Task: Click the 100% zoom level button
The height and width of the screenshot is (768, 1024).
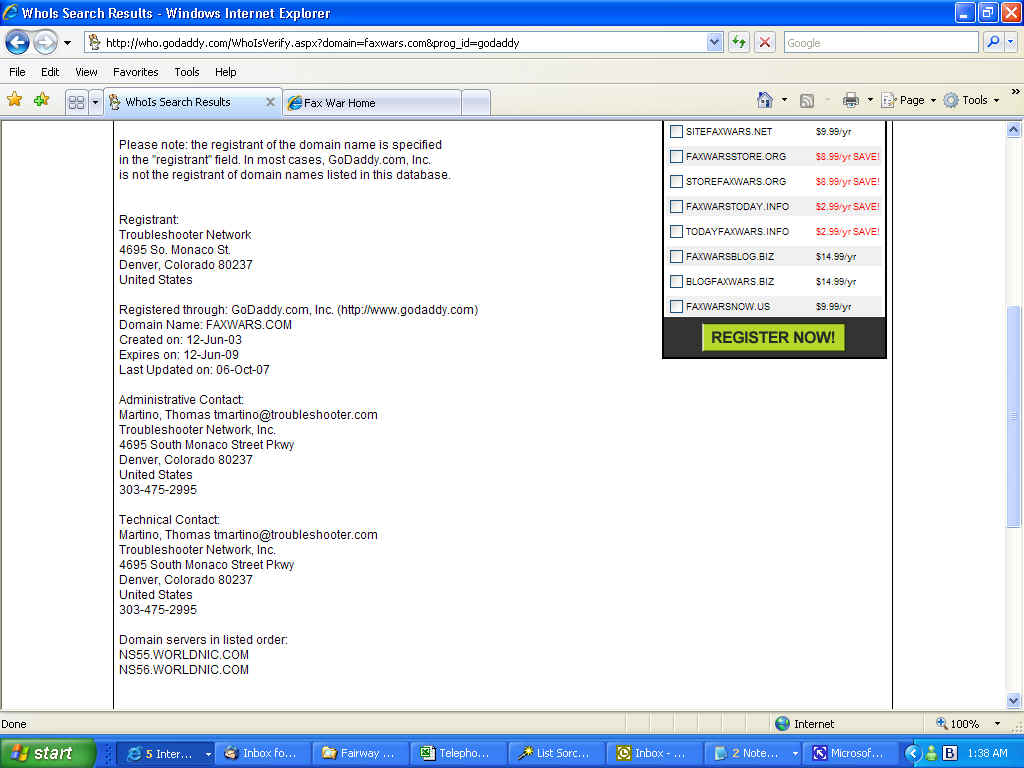Action: [x=957, y=724]
